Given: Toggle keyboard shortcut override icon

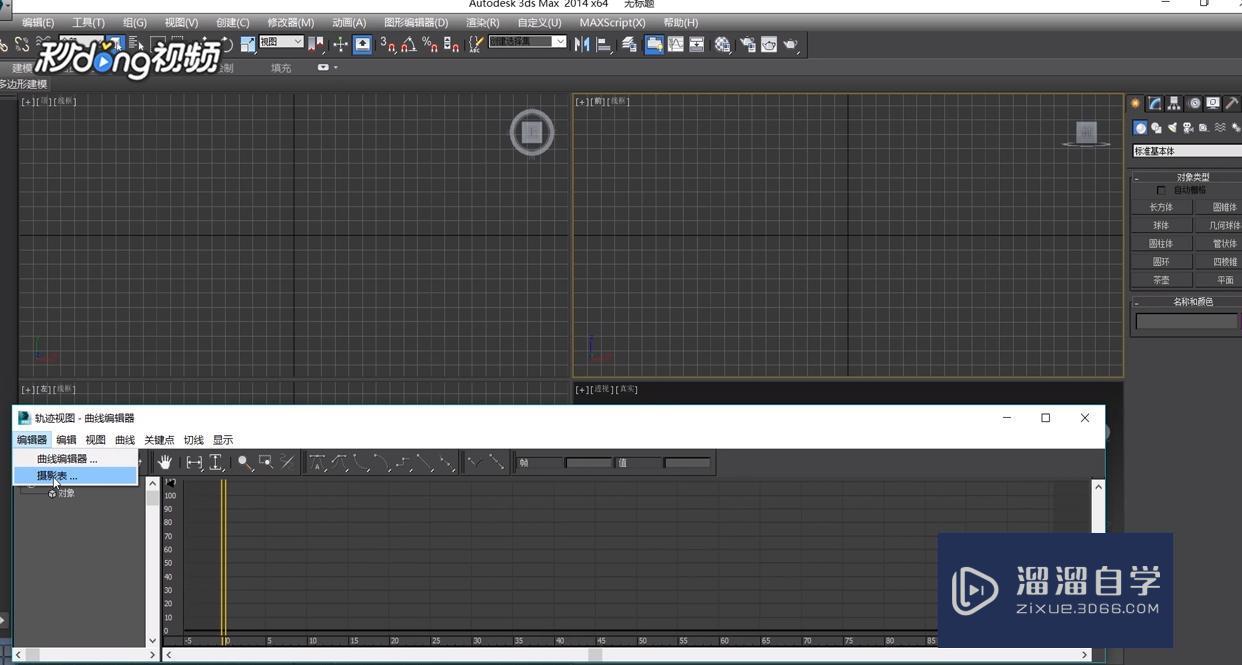Looking at the screenshot, I should coord(362,44).
